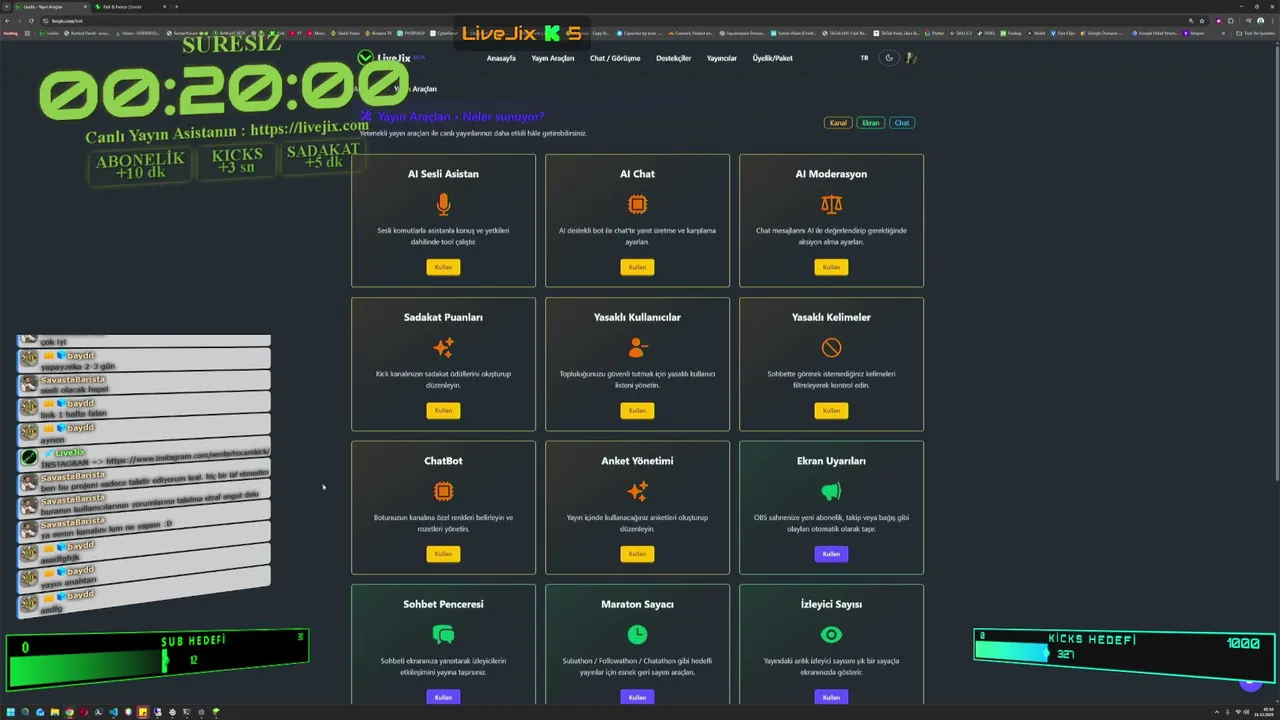Open the Yayın Araçları menu item
The width and height of the screenshot is (1280, 720).
pyautogui.click(x=553, y=58)
